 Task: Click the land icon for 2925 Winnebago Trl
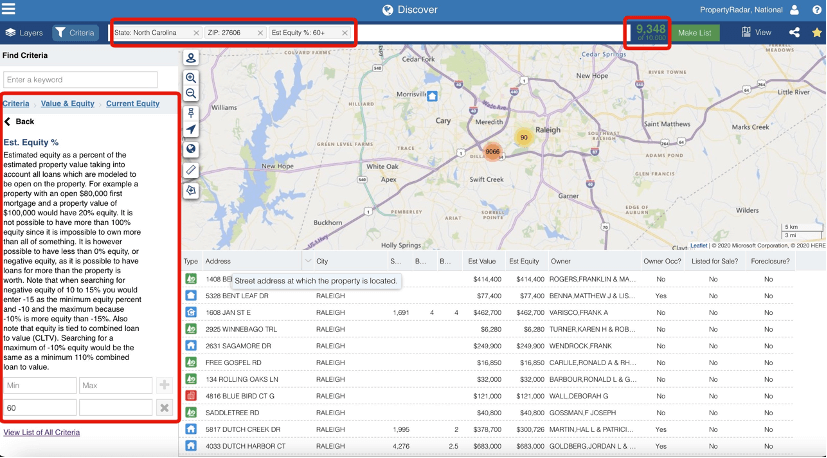point(191,329)
